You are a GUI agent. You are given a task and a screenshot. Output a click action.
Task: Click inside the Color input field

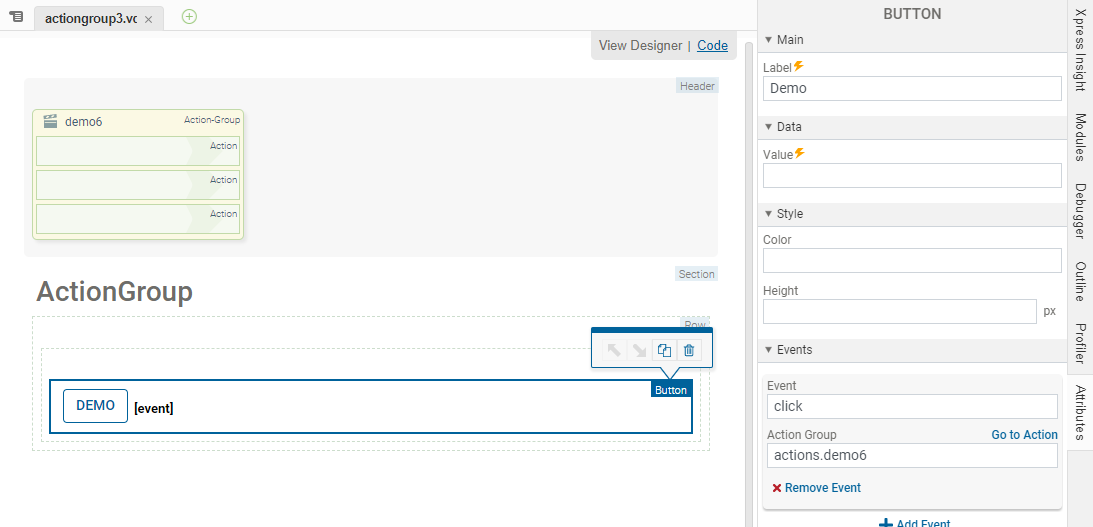pyautogui.click(x=911, y=261)
